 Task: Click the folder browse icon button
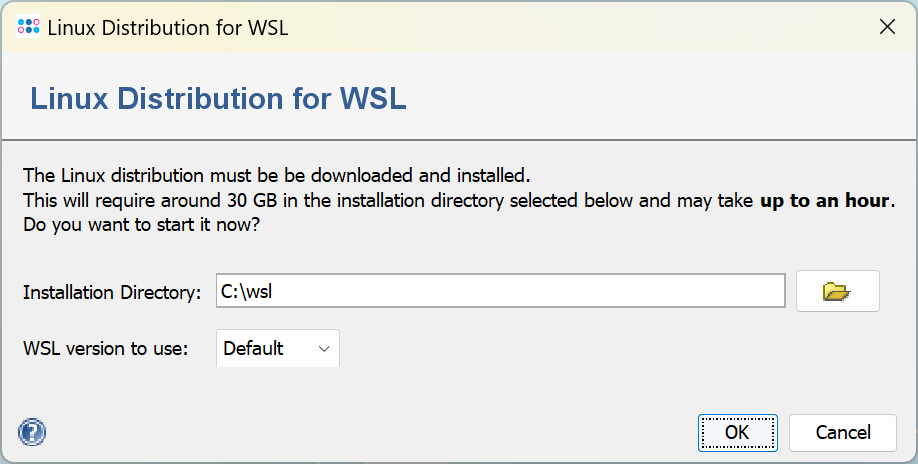click(x=837, y=291)
